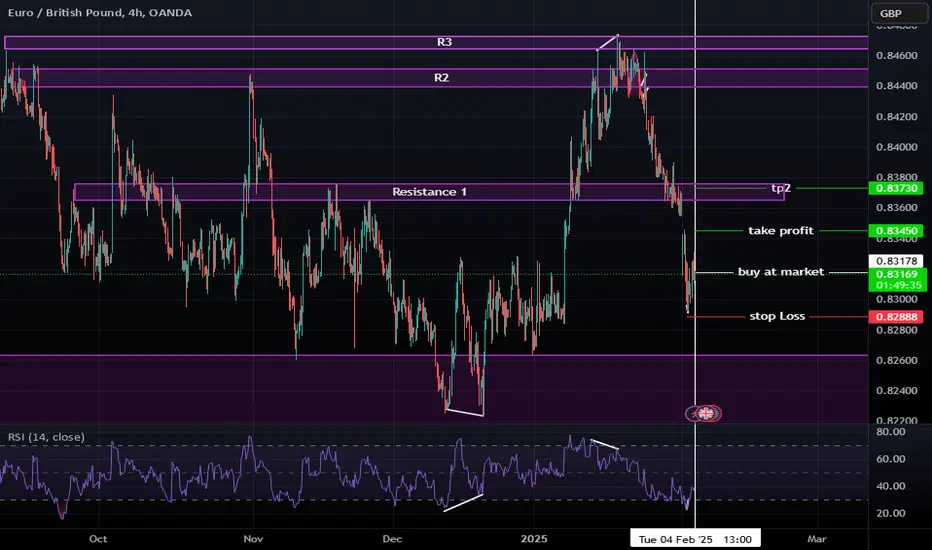Click the buy at market label
The height and width of the screenshot is (550, 932).
[781, 272]
